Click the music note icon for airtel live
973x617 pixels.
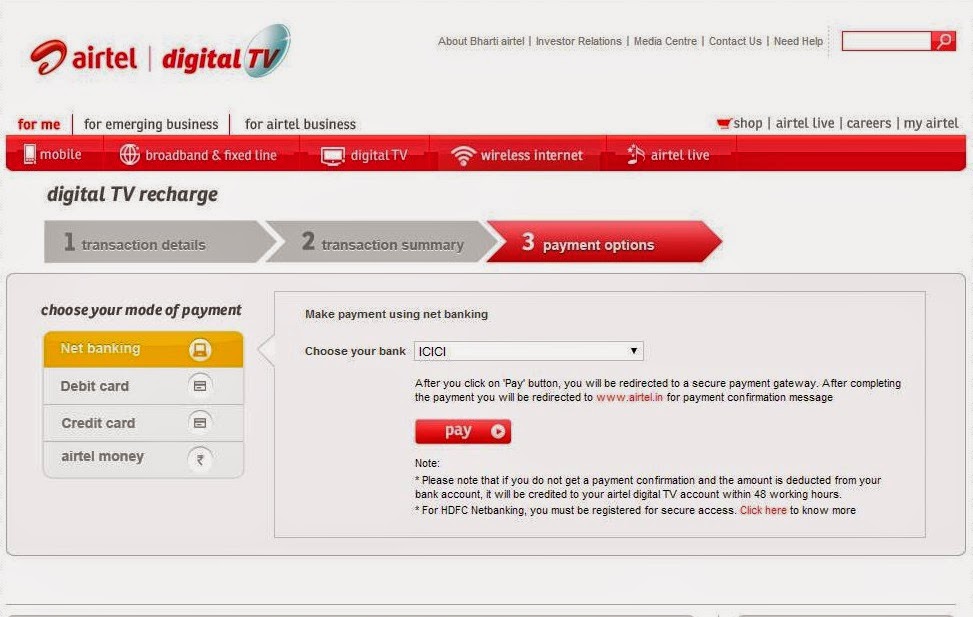(x=635, y=155)
